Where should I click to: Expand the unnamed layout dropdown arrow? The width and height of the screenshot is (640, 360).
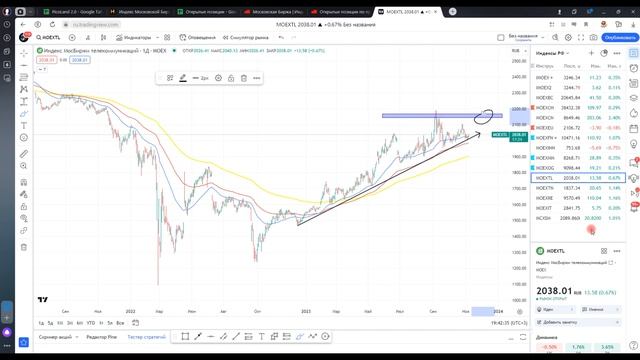[x=542, y=38]
